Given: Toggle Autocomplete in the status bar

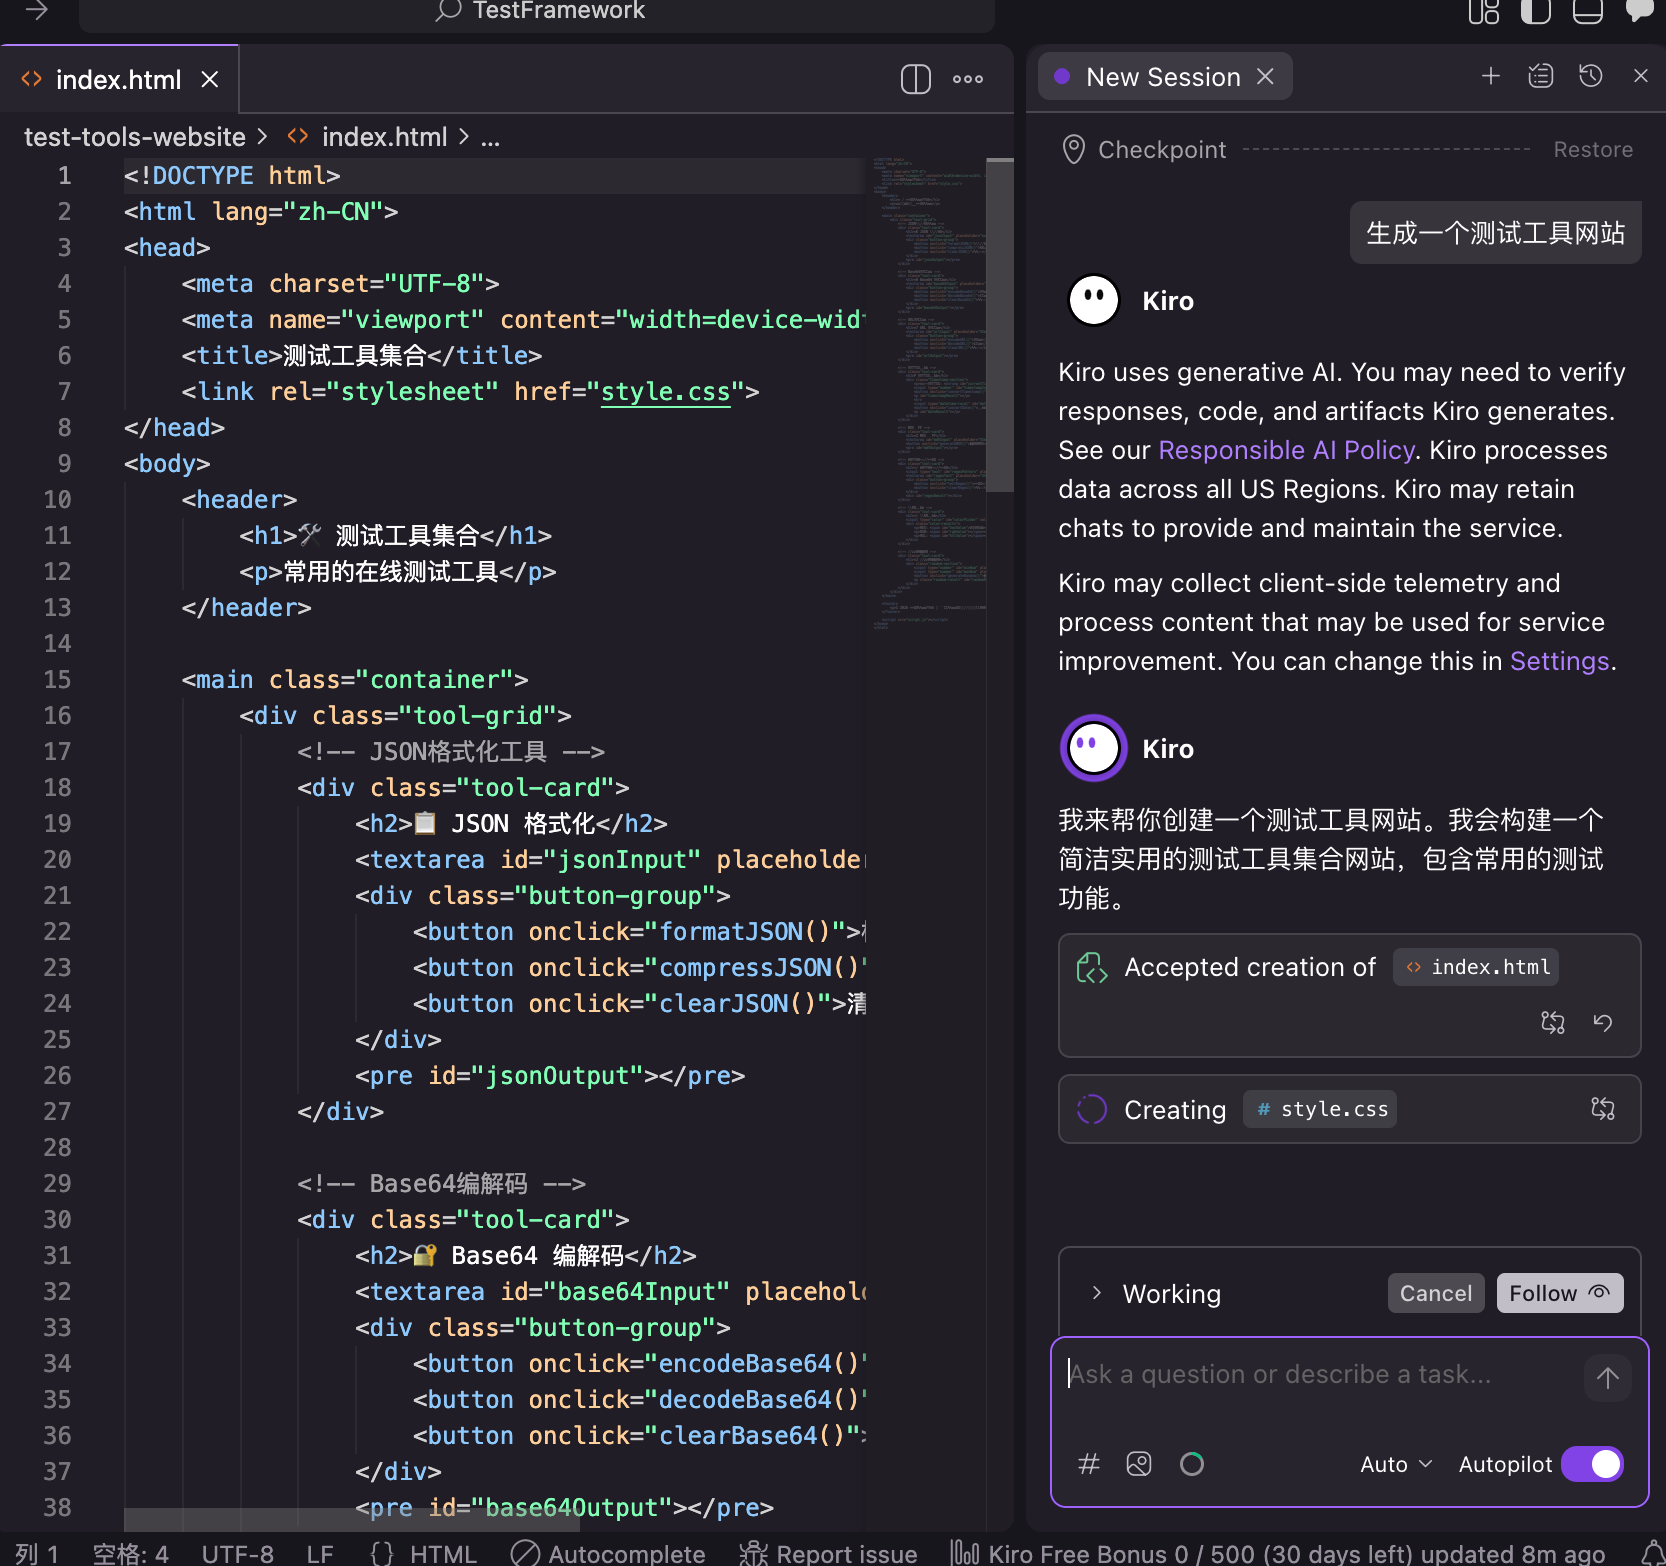Looking at the screenshot, I should (x=608, y=1553).
